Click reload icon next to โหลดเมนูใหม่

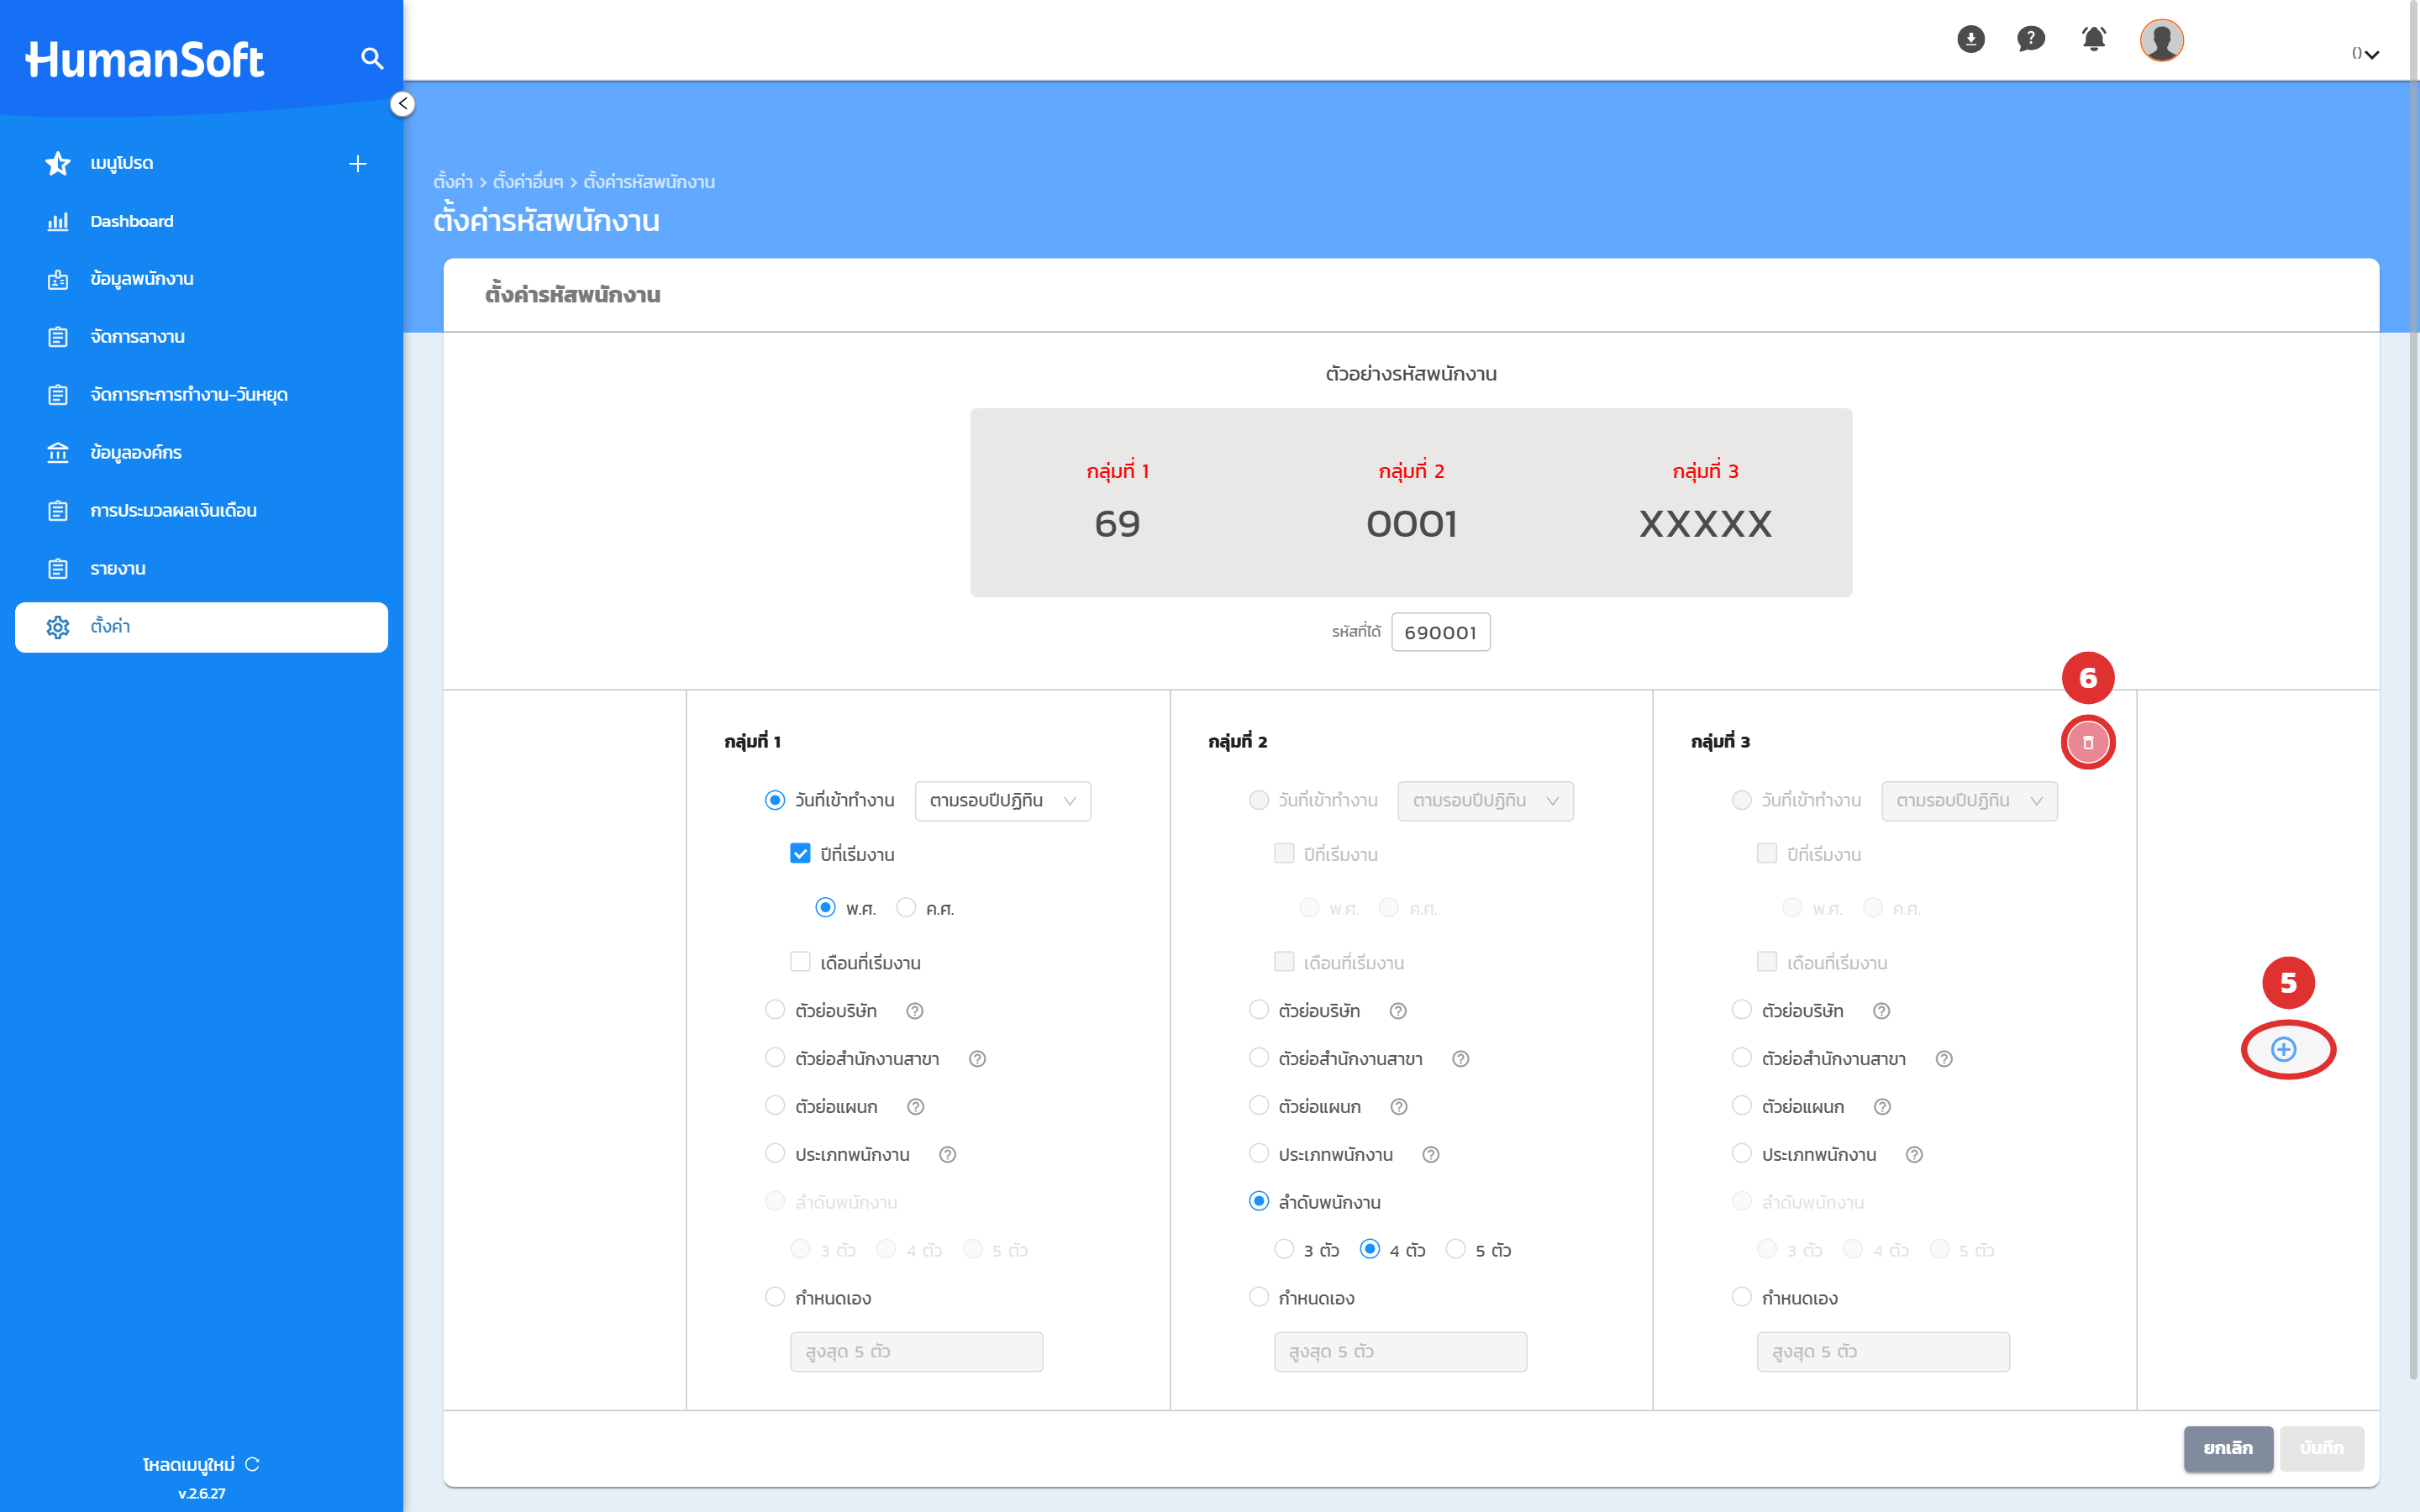(252, 1464)
